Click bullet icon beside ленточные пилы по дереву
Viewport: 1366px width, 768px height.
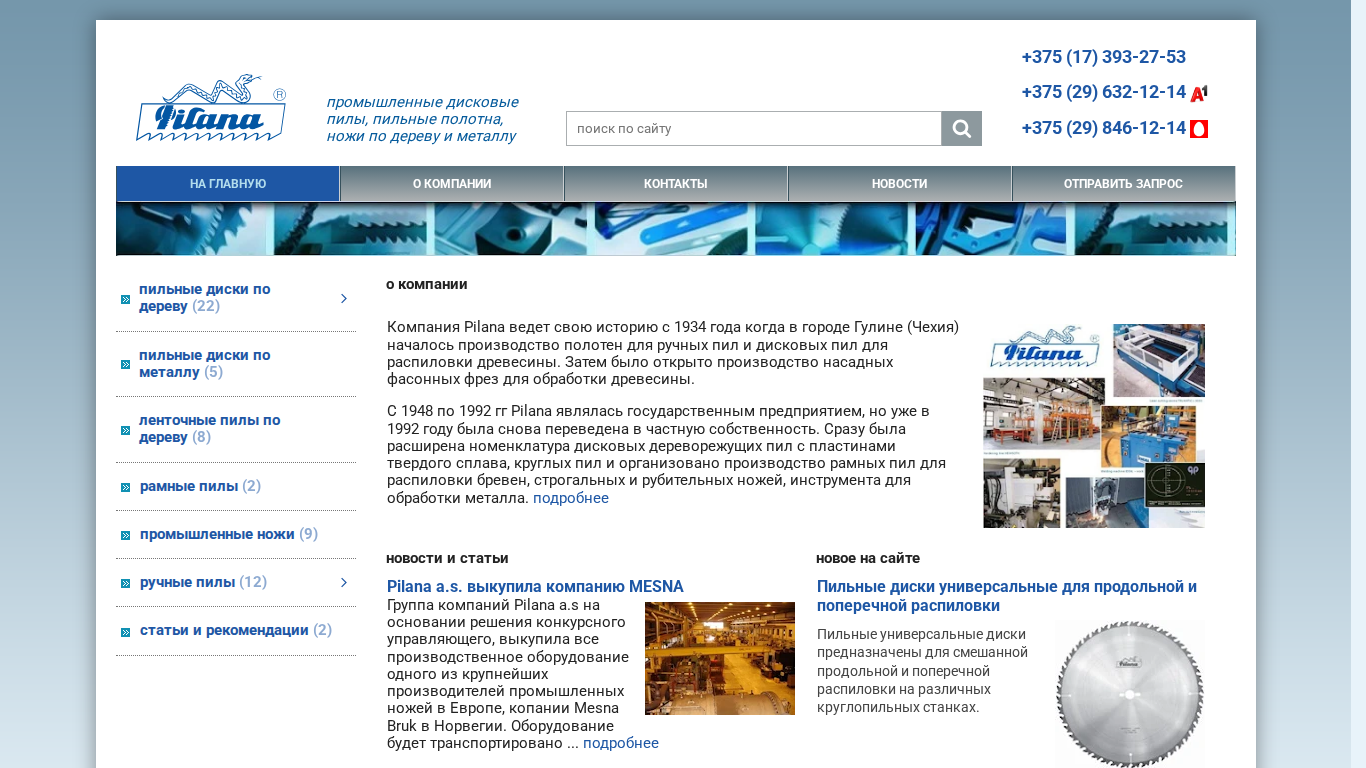tap(126, 431)
